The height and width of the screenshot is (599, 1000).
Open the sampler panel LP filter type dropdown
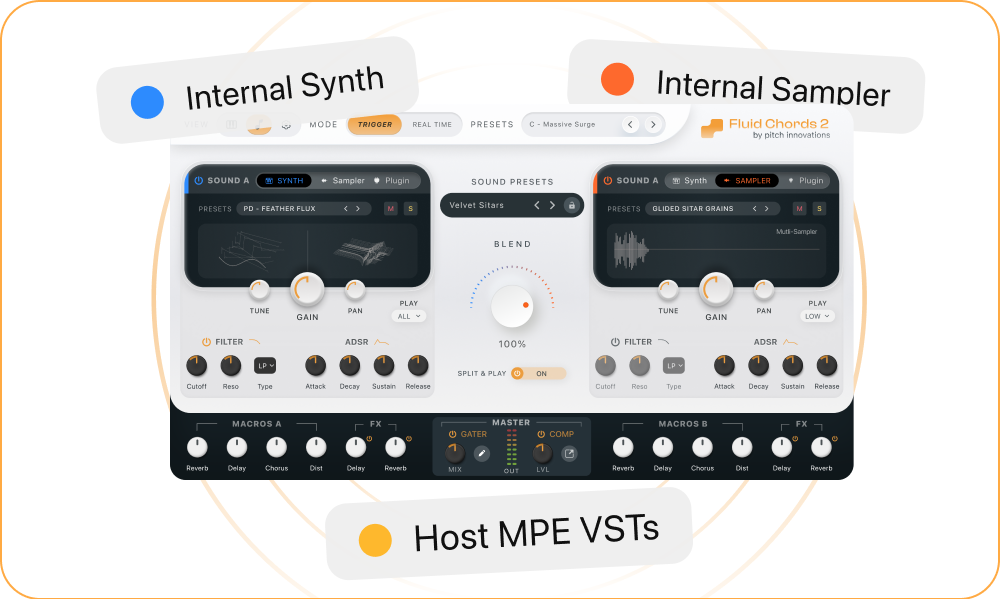(673, 366)
